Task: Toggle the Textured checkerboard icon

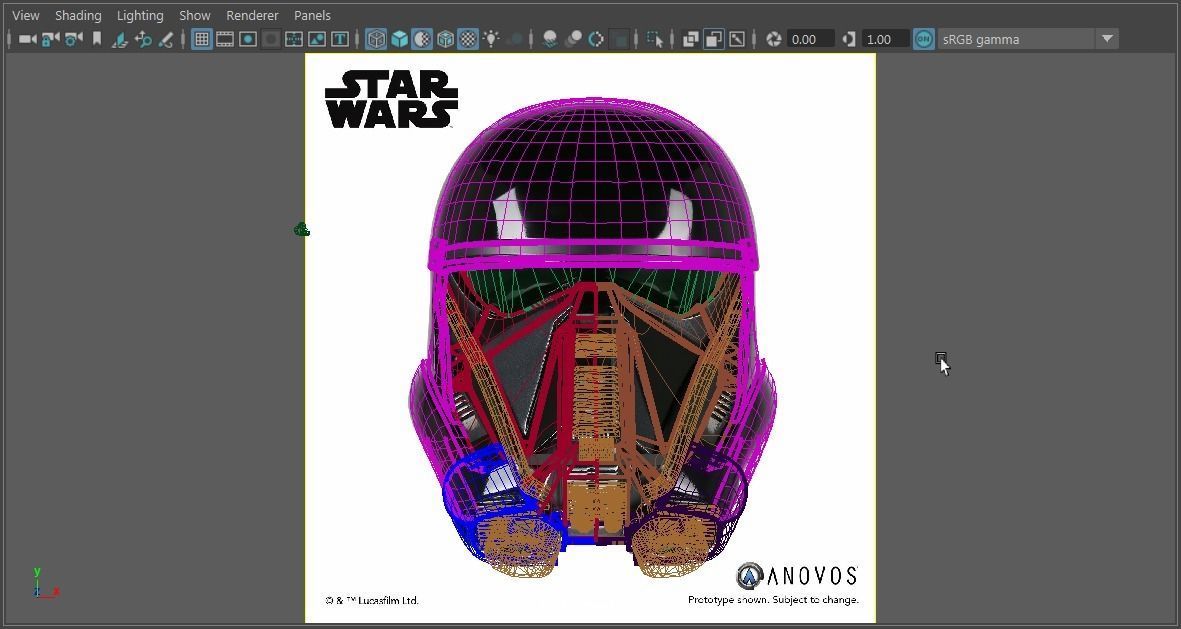Action: click(468, 39)
